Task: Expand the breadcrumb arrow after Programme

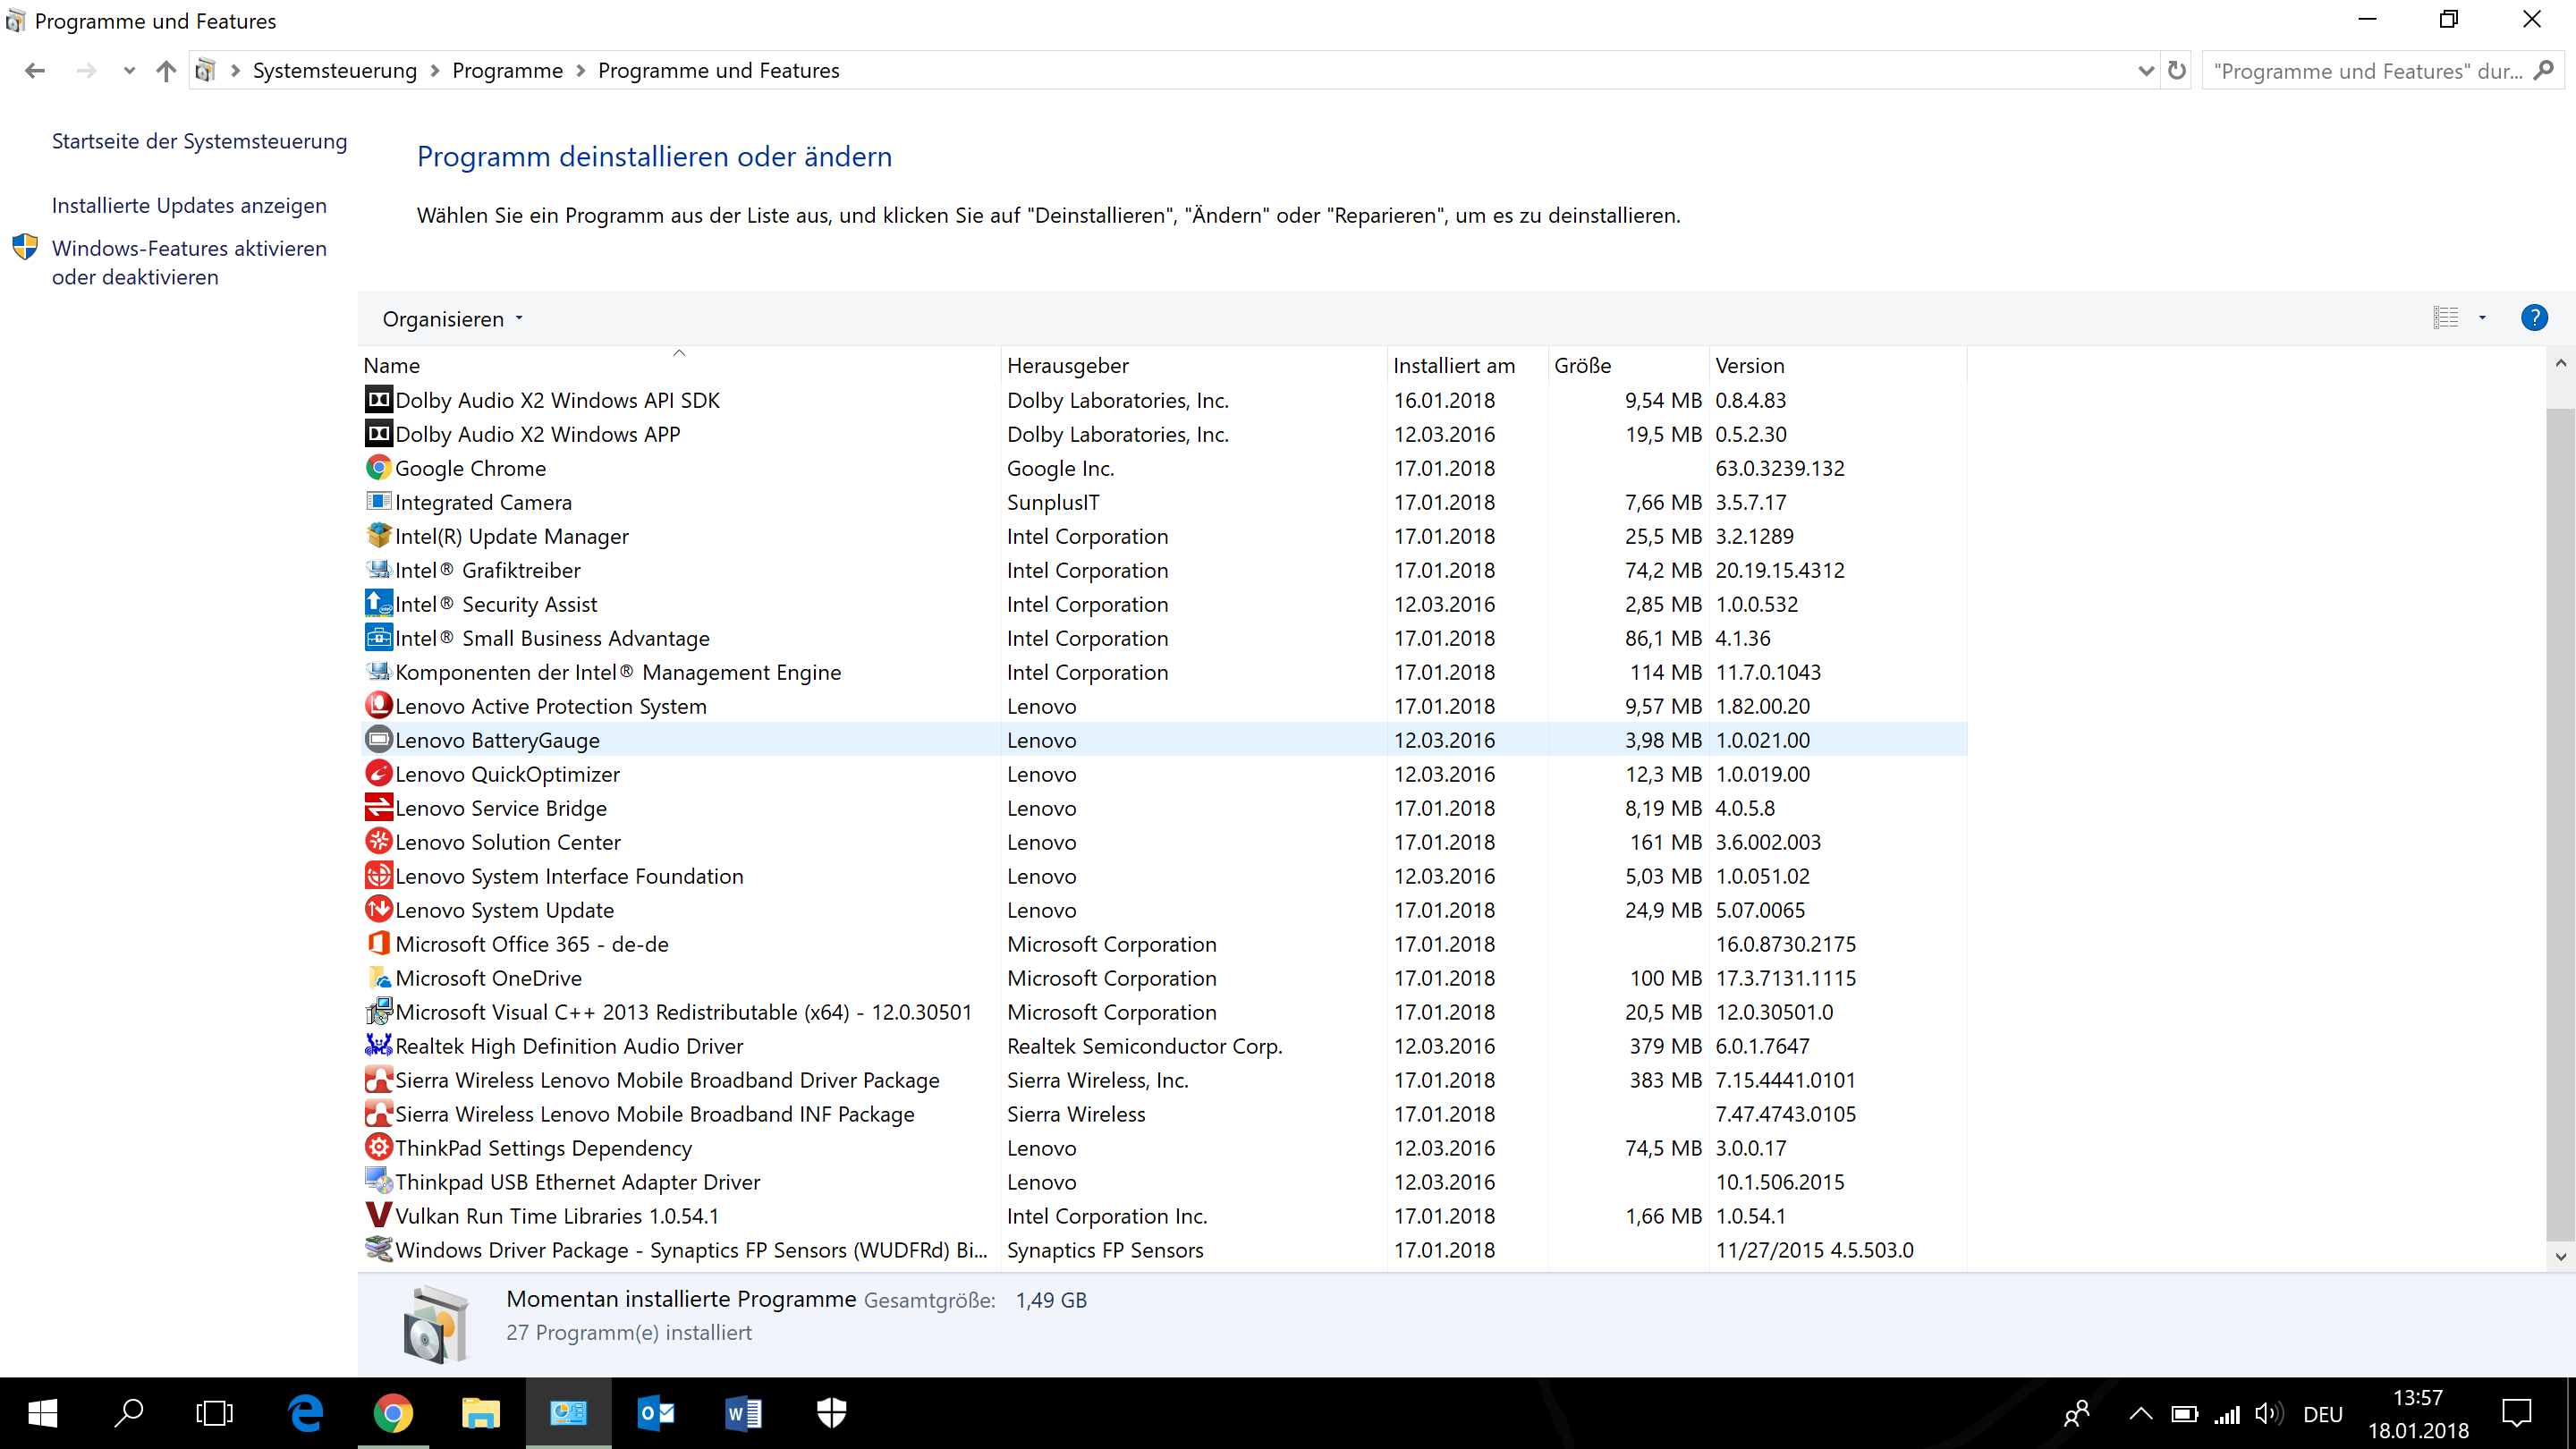Action: (580, 71)
